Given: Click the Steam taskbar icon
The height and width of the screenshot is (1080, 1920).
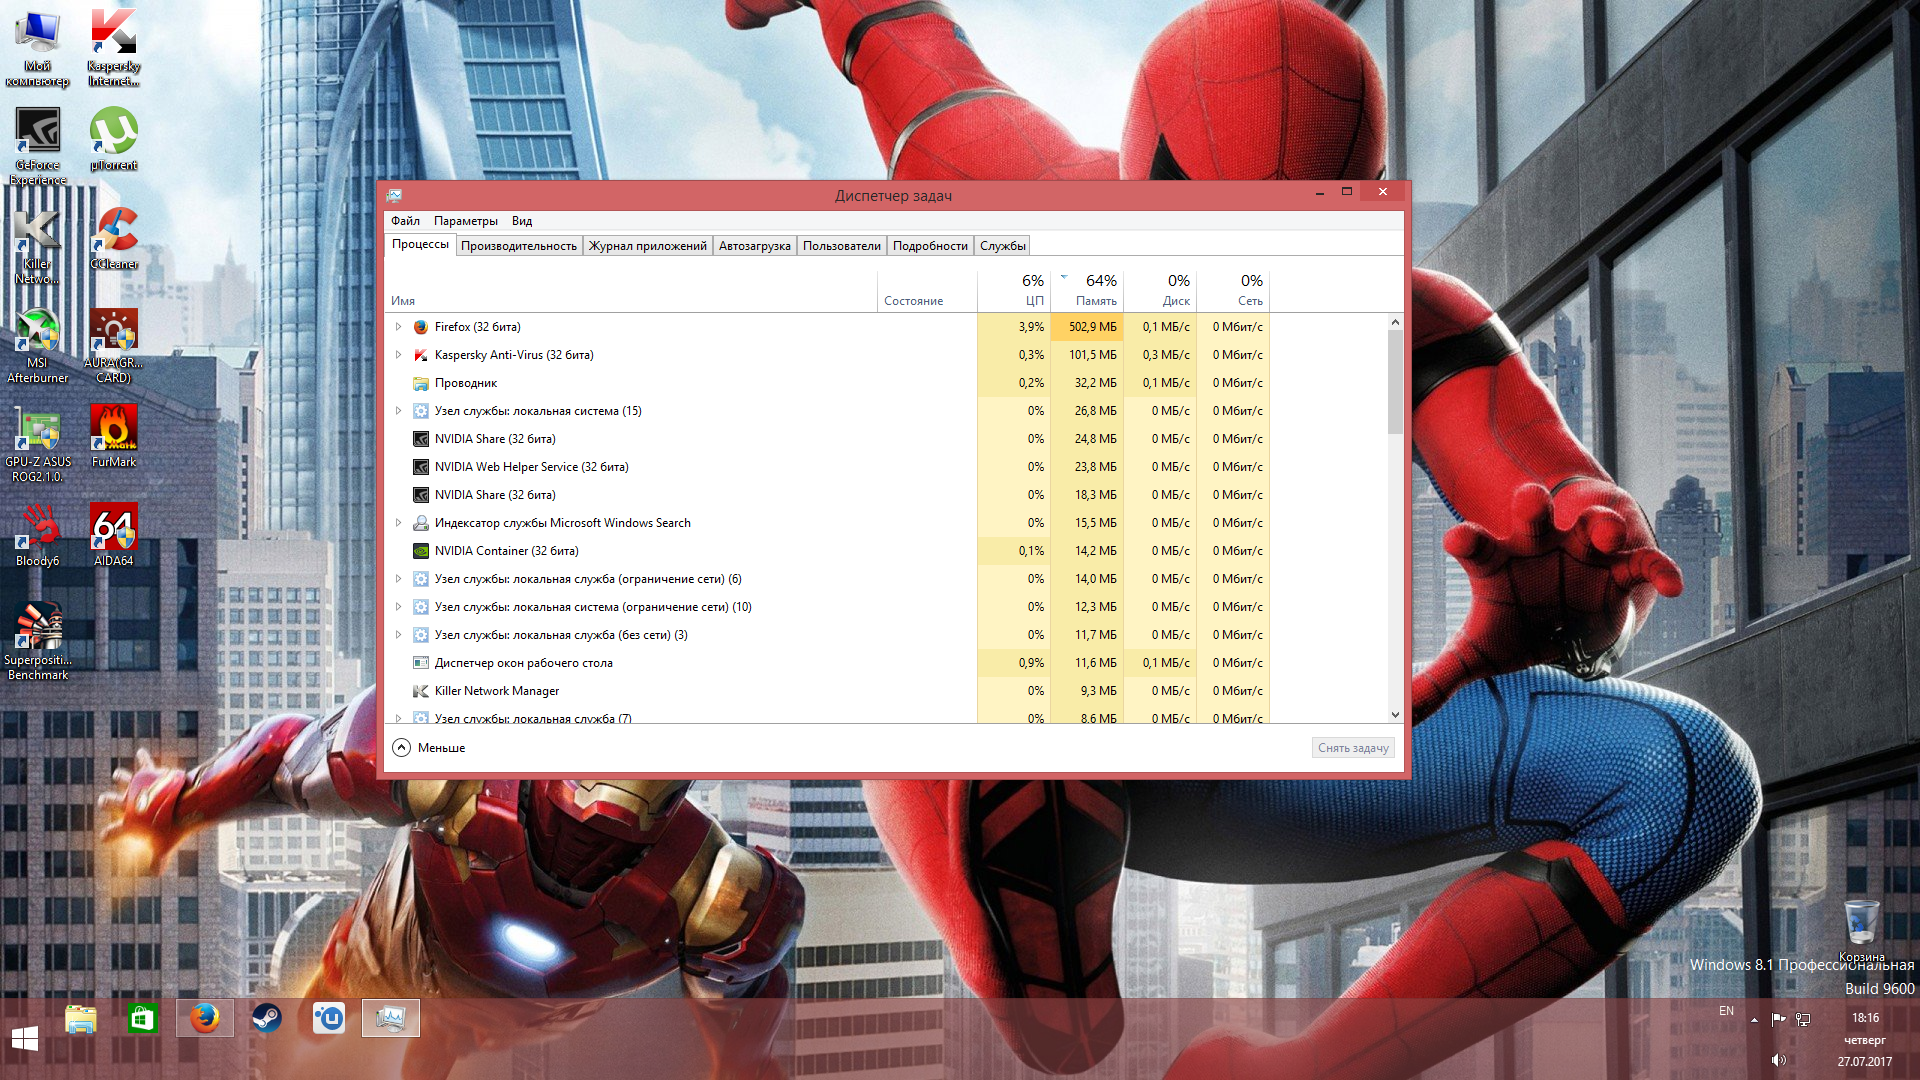Looking at the screenshot, I should 266,1018.
